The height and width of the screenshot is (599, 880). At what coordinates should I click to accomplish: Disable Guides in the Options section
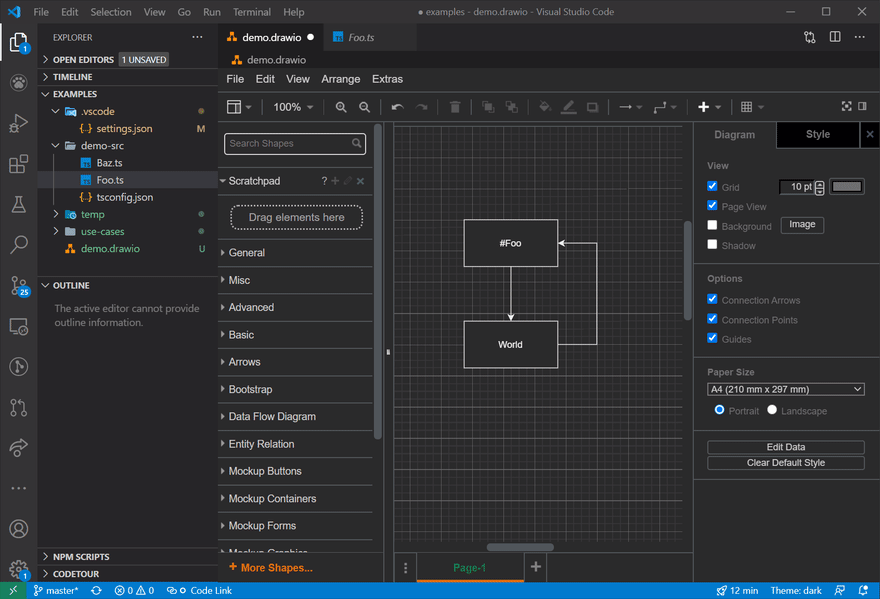click(713, 339)
